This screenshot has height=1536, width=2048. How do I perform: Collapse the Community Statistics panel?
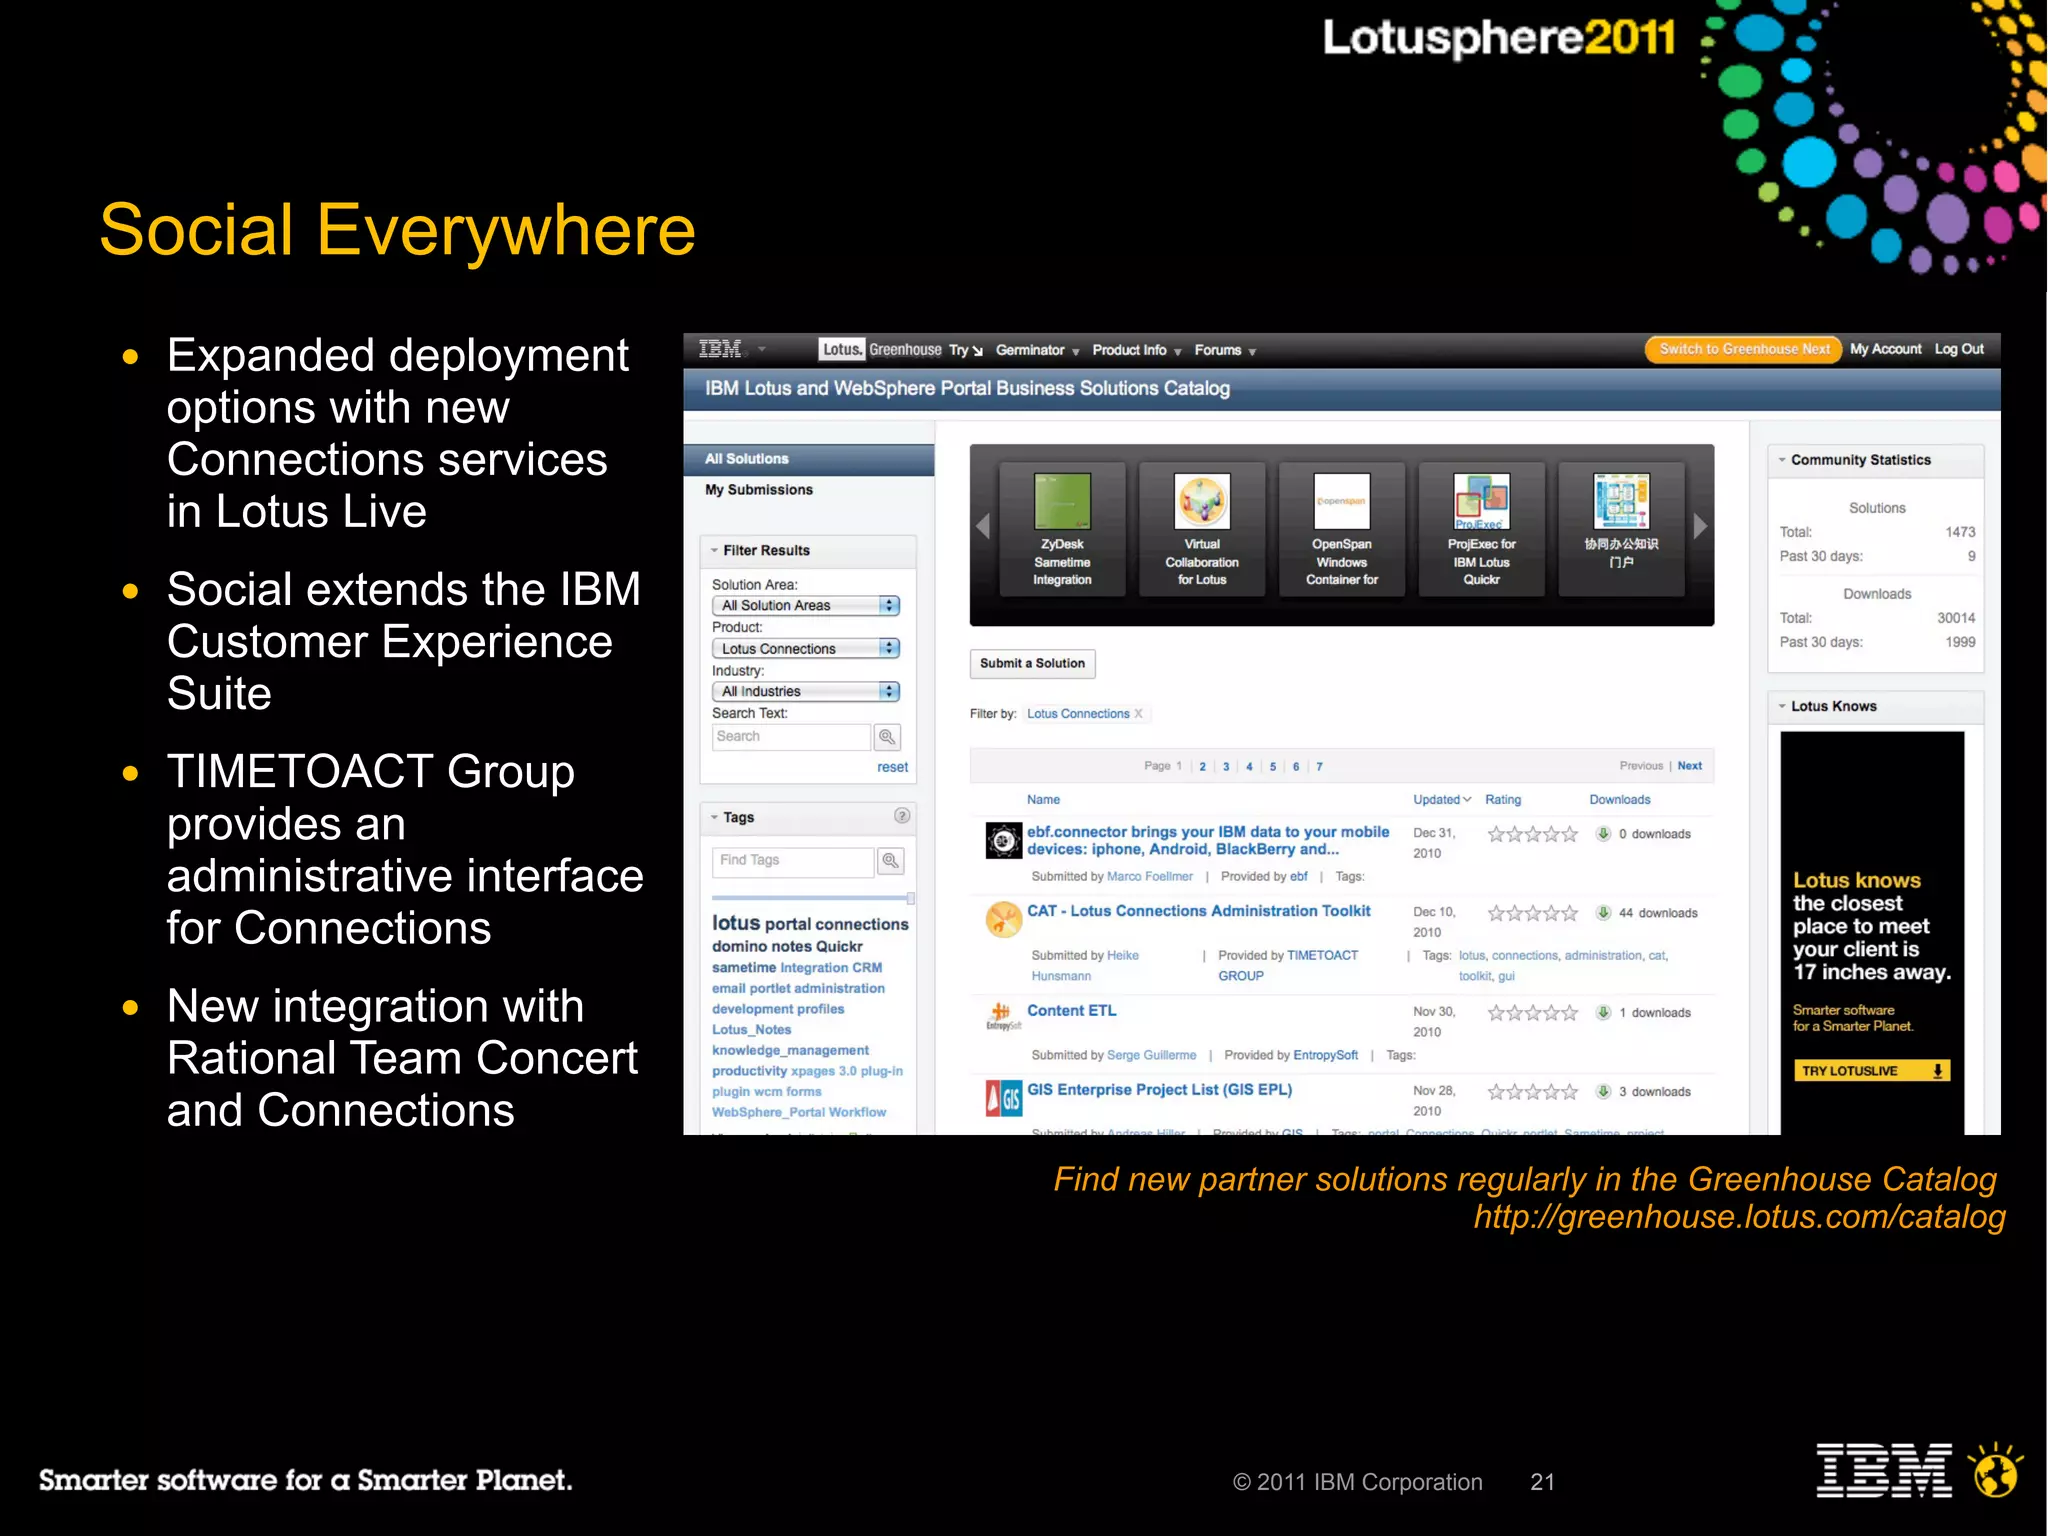(x=1782, y=460)
